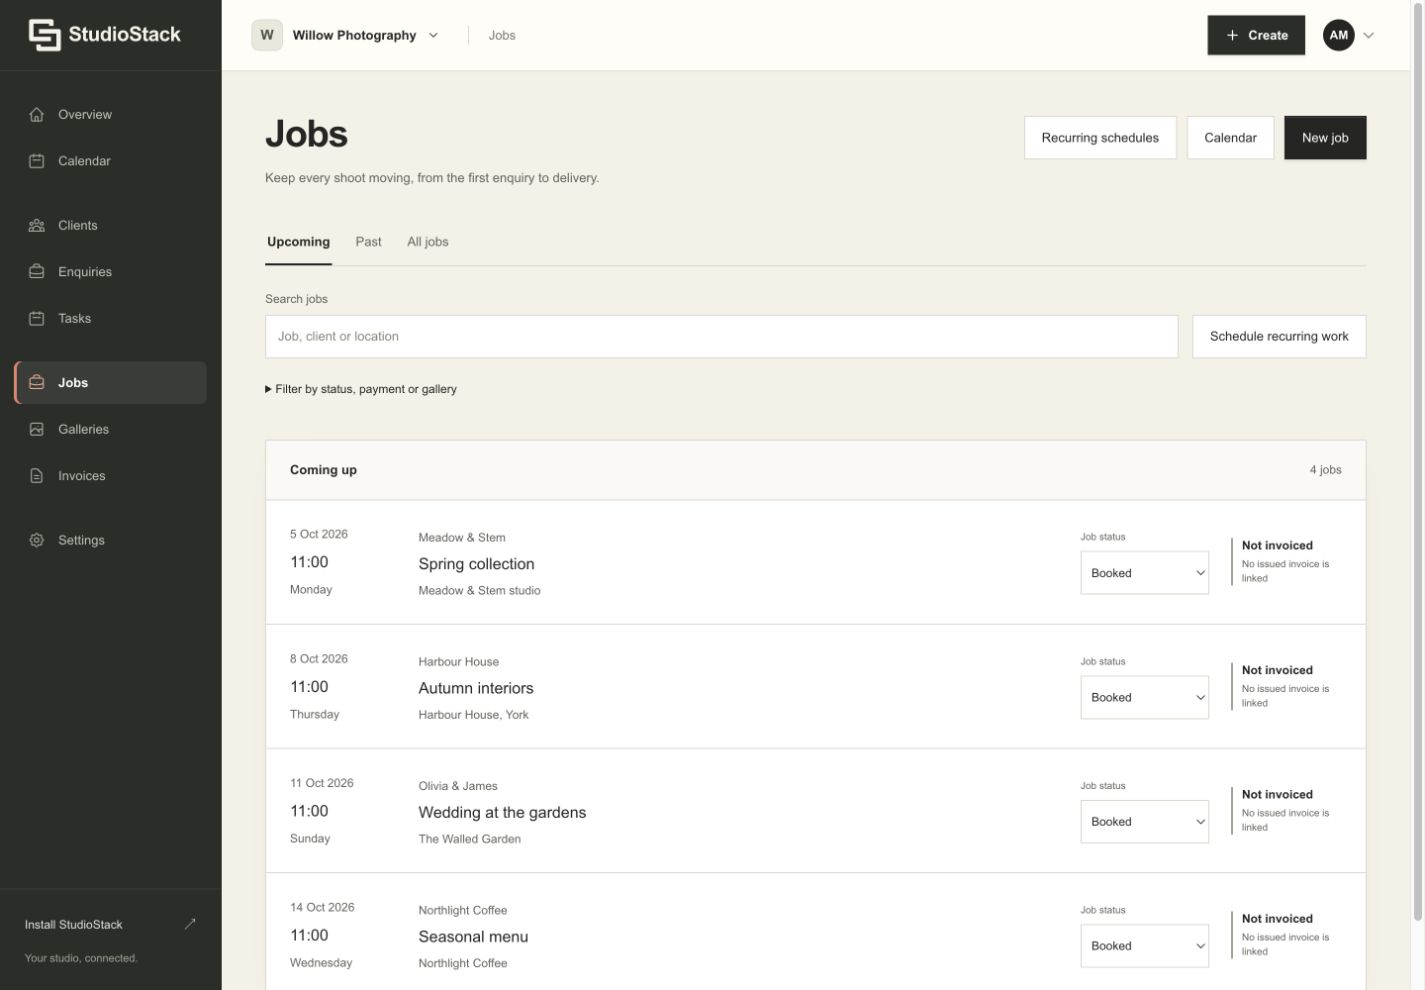This screenshot has height=990, width=1425.
Task: Open Overview in the sidebar
Action: (x=110, y=114)
